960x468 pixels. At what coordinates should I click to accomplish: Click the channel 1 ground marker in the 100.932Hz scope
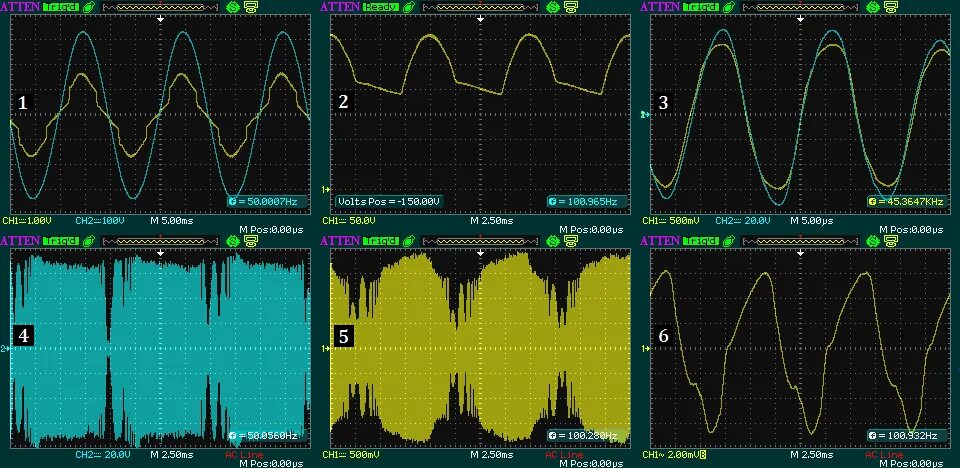pyautogui.click(x=646, y=349)
